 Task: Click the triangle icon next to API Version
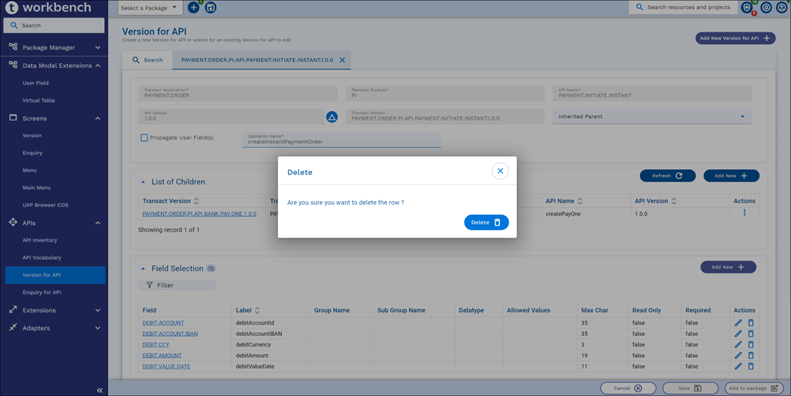pyautogui.click(x=331, y=117)
